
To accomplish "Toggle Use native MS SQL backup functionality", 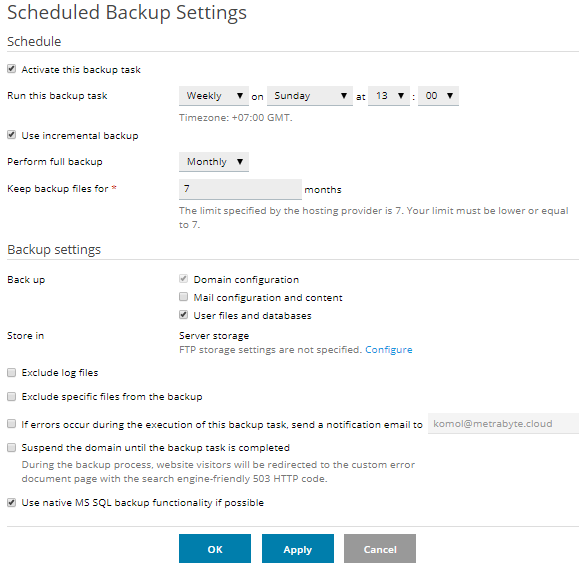I will [11, 502].
